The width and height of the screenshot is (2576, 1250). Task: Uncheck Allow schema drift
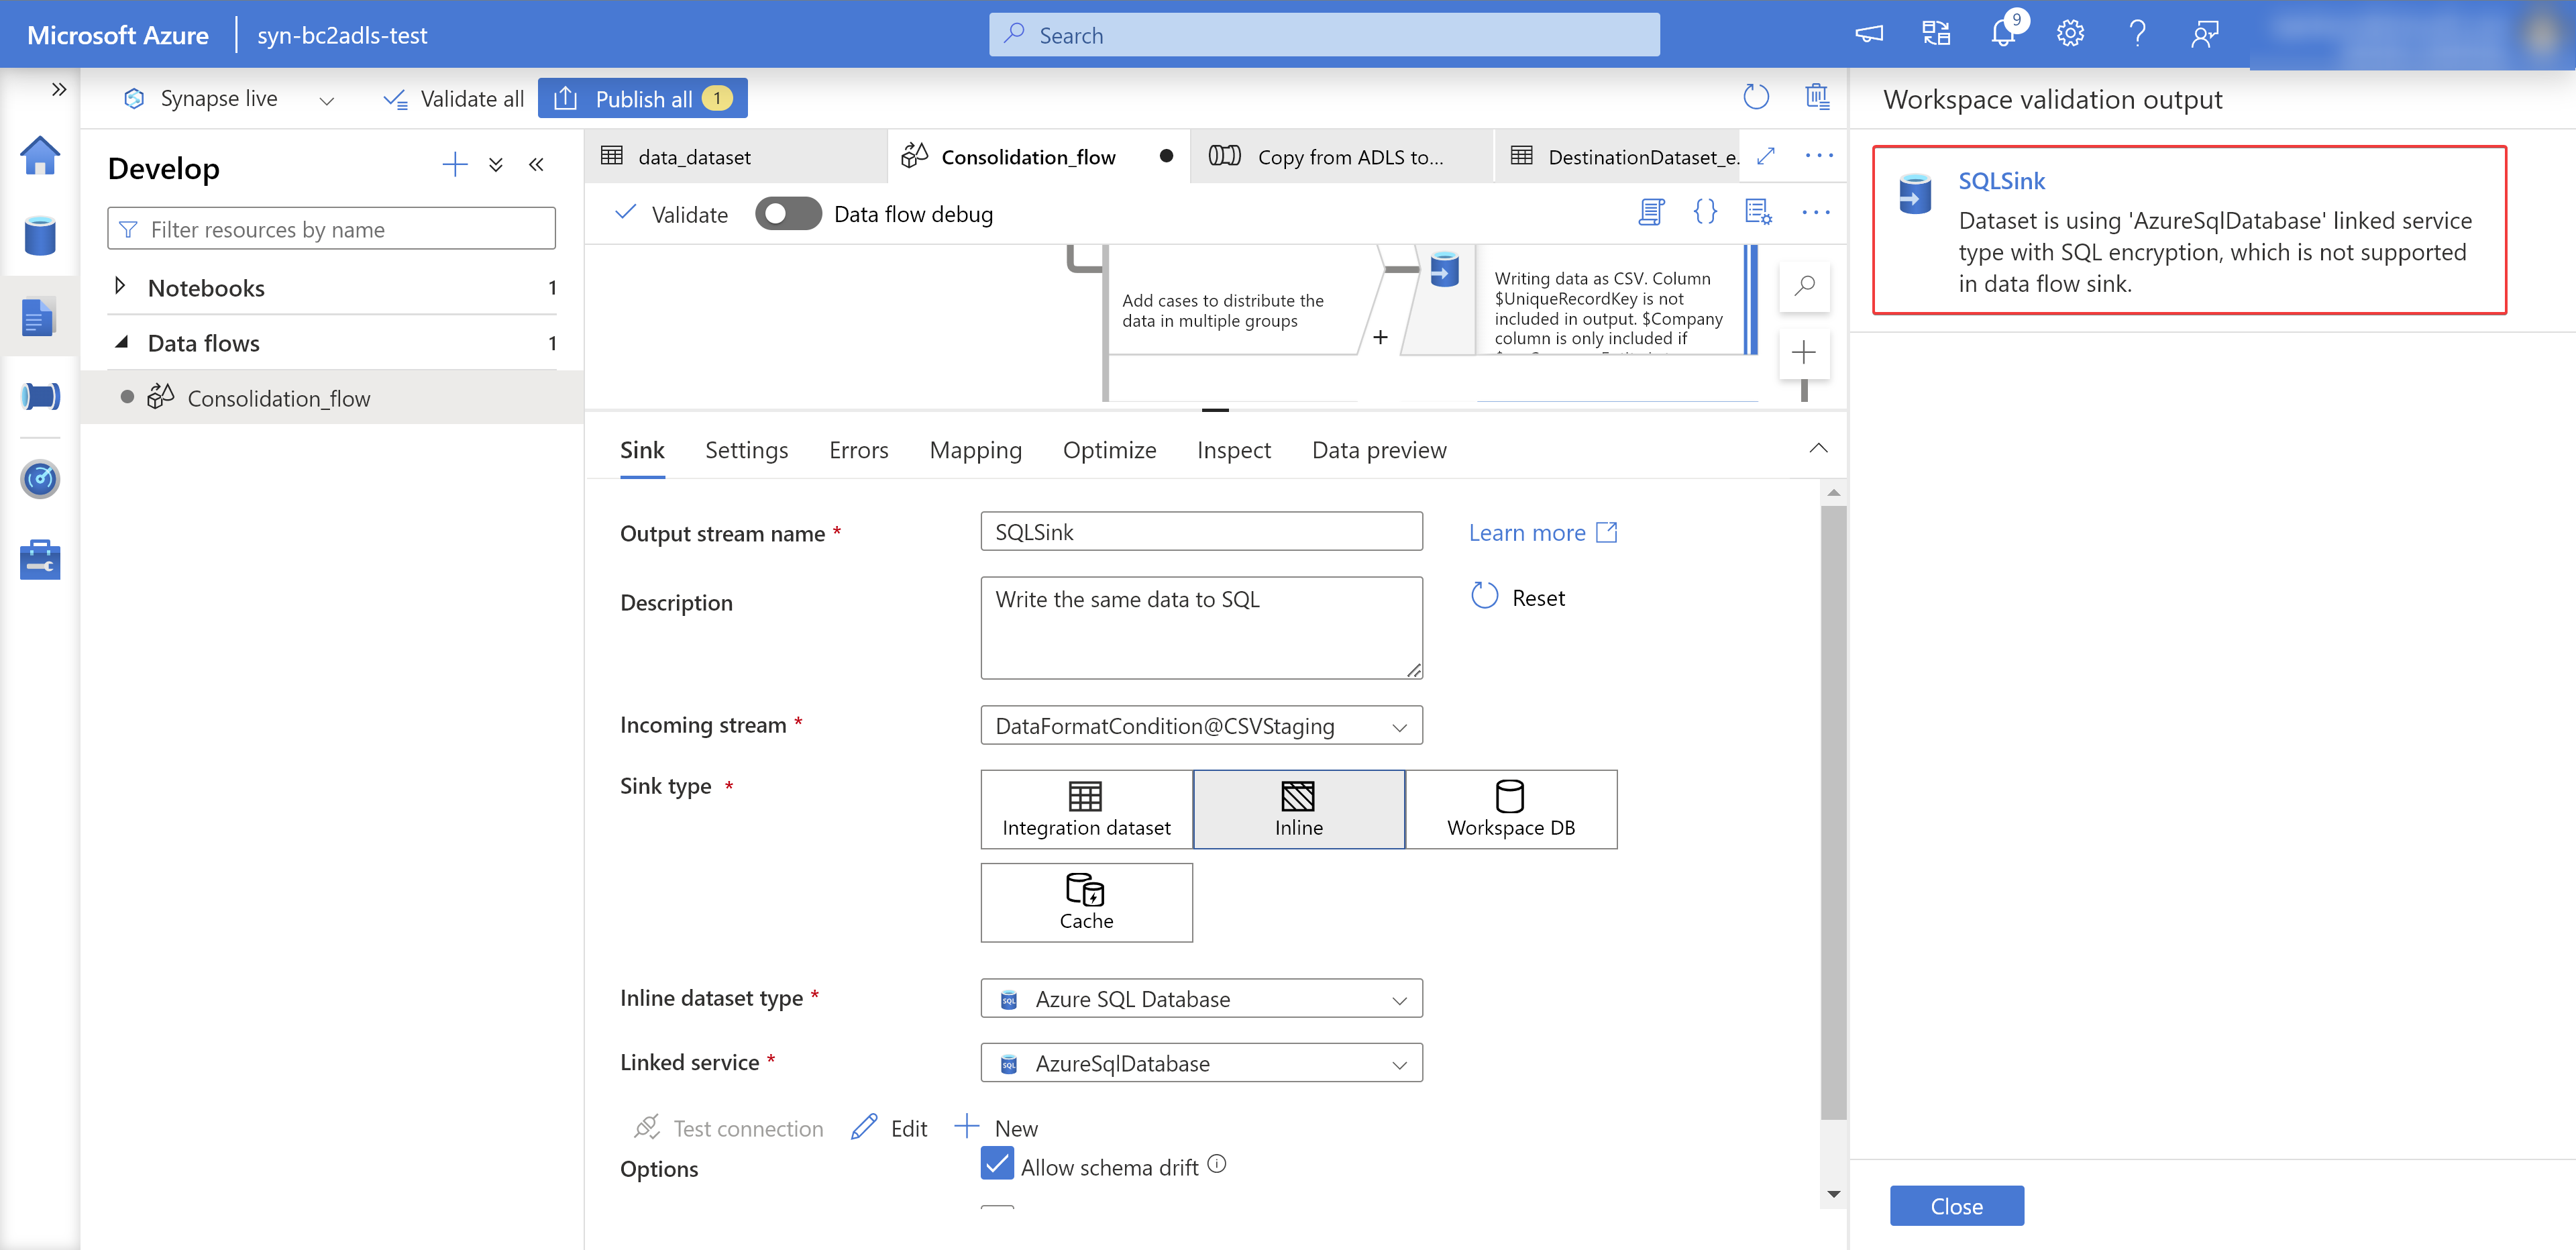click(996, 1164)
